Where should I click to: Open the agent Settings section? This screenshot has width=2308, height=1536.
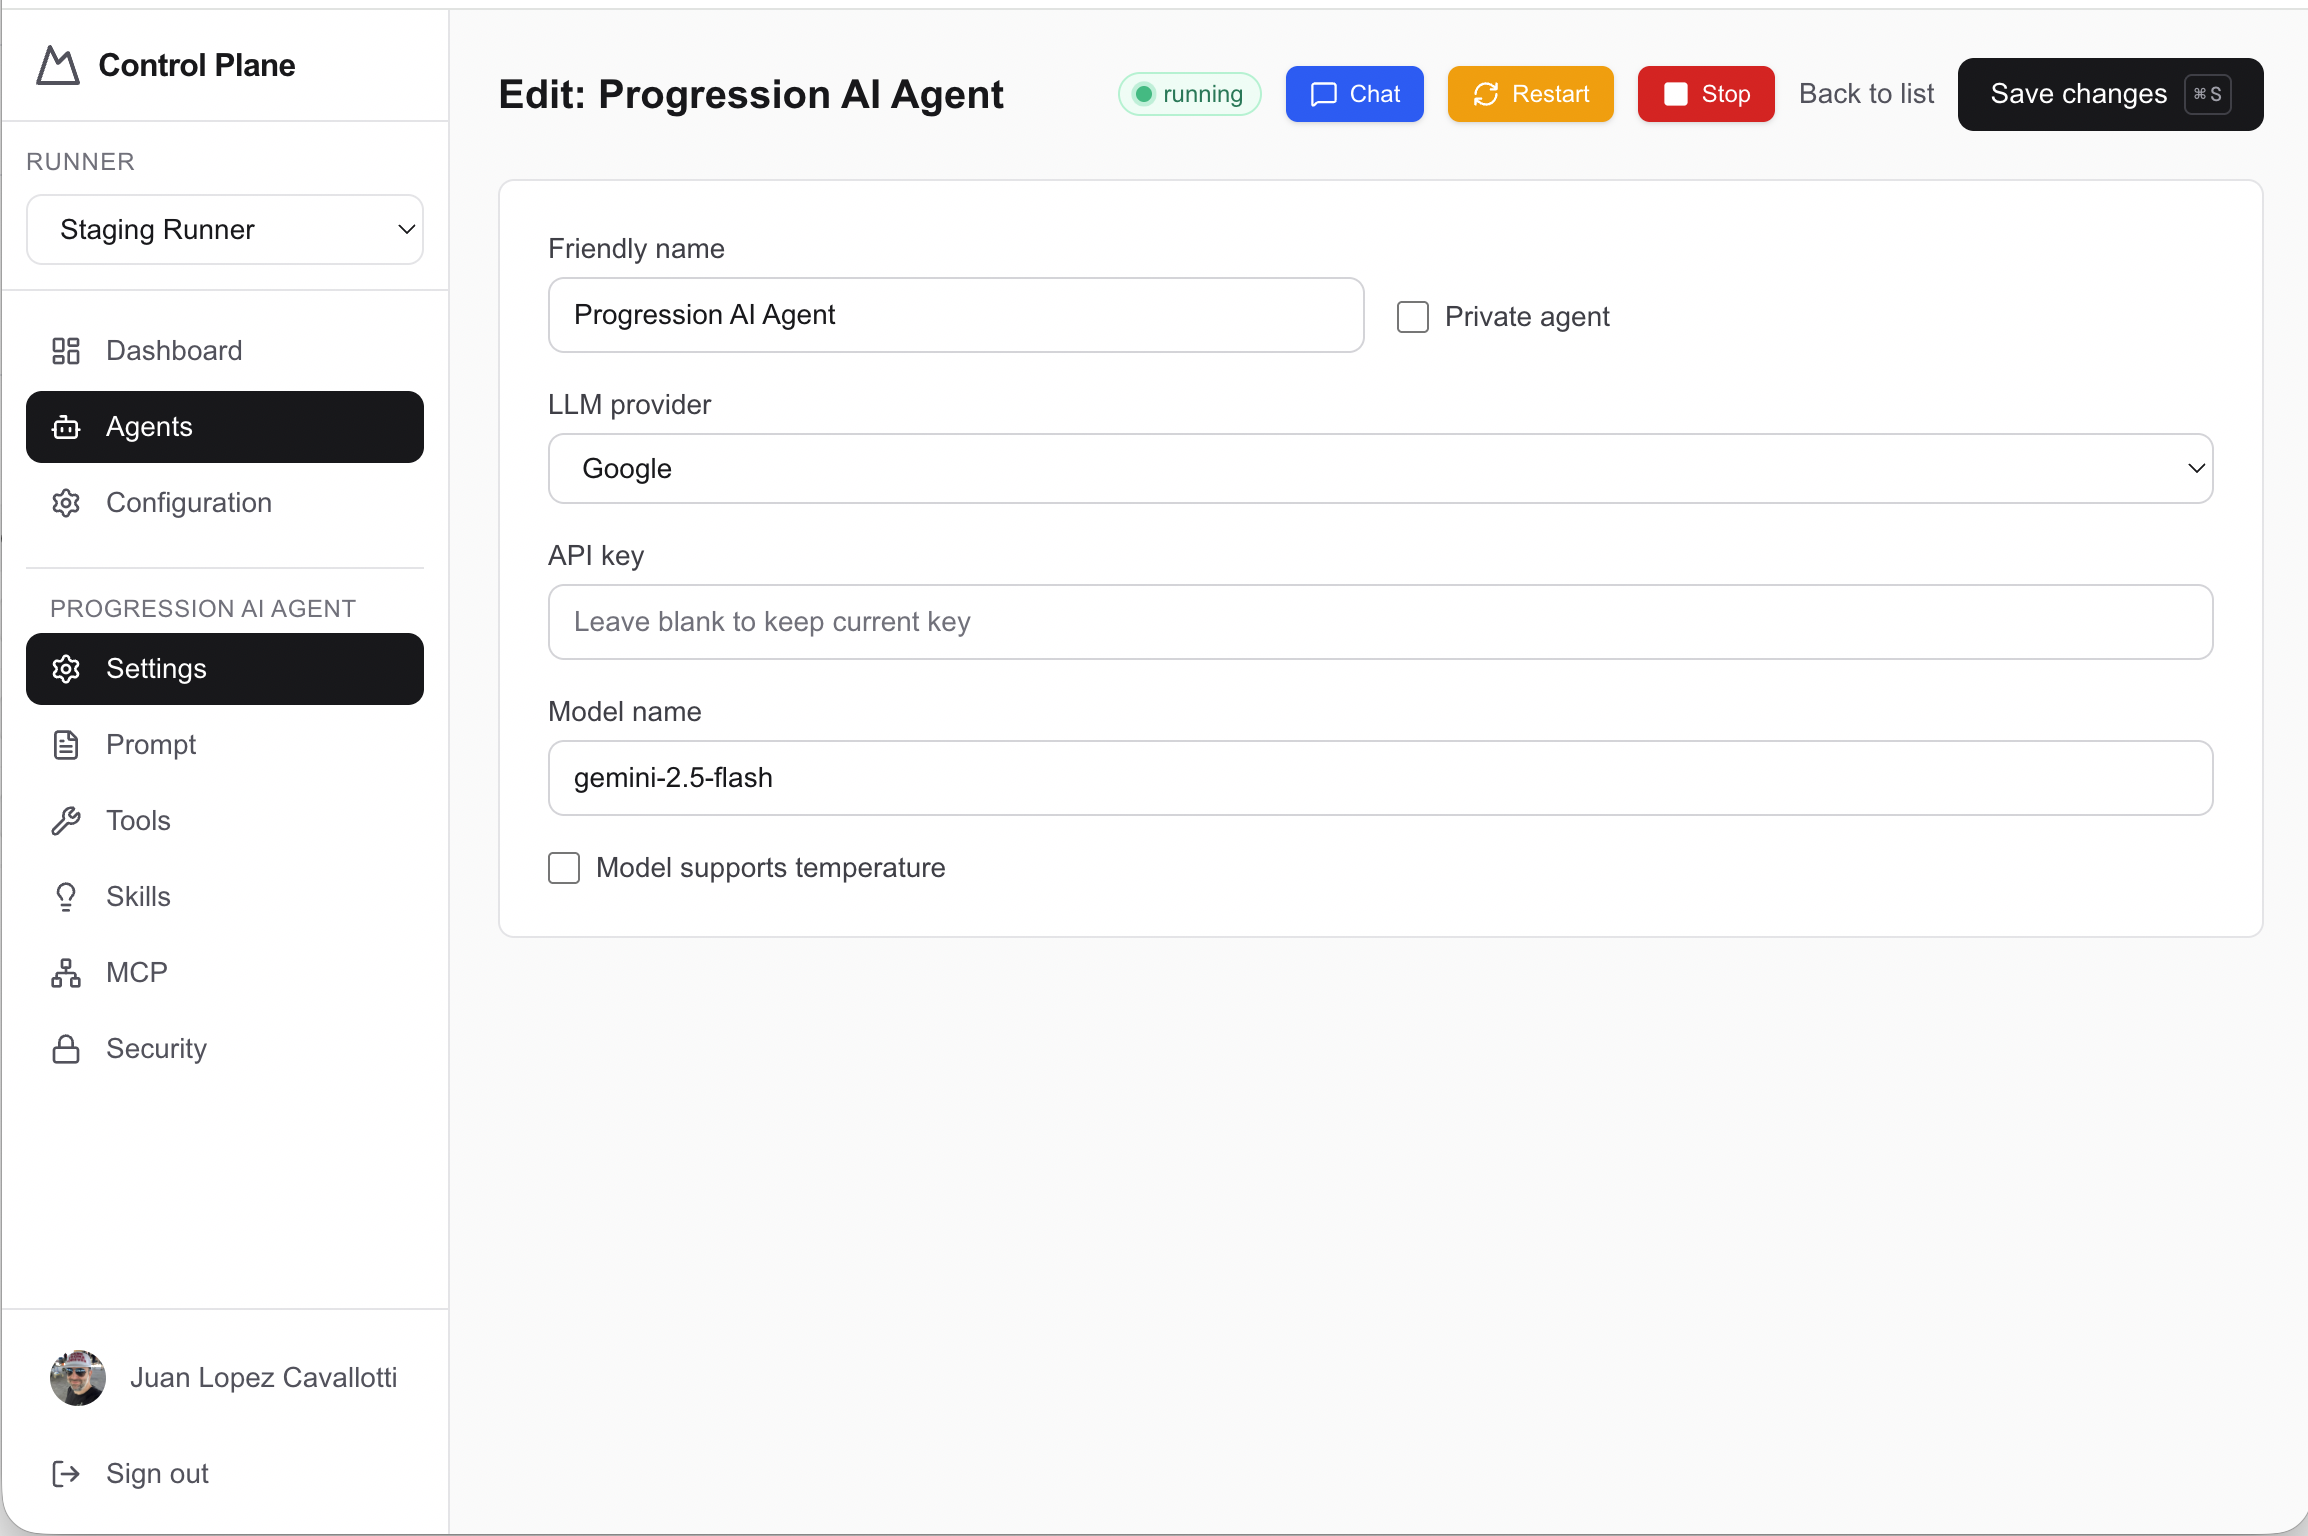coord(225,669)
